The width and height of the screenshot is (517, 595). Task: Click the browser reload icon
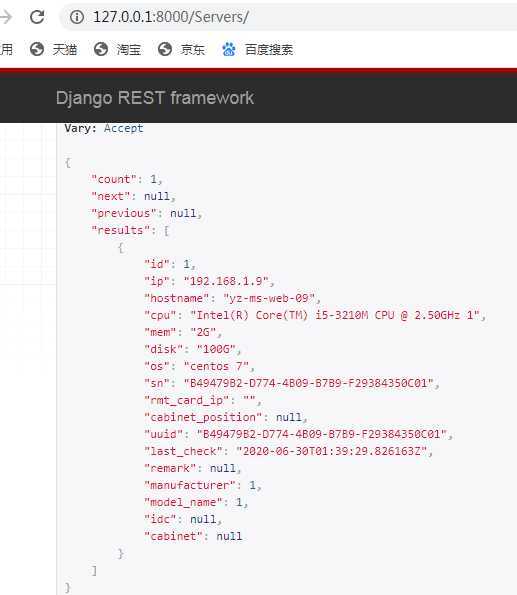[x=37, y=17]
